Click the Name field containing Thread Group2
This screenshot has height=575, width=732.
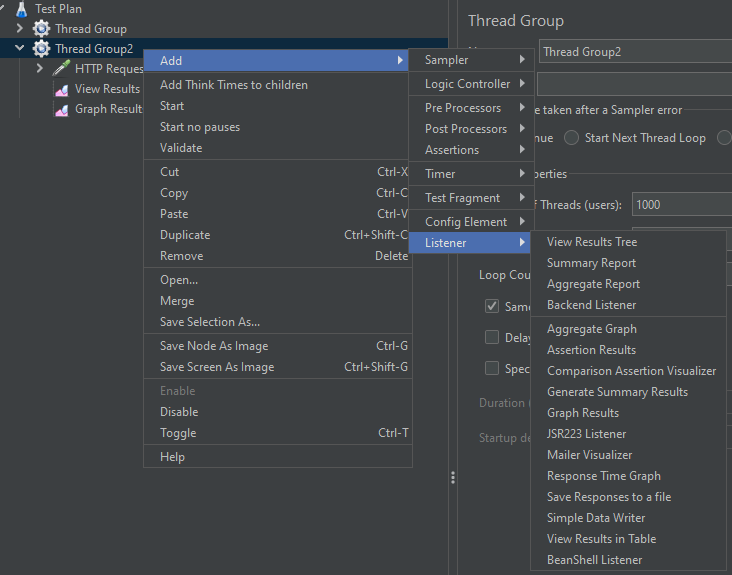pyautogui.click(x=635, y=51)
